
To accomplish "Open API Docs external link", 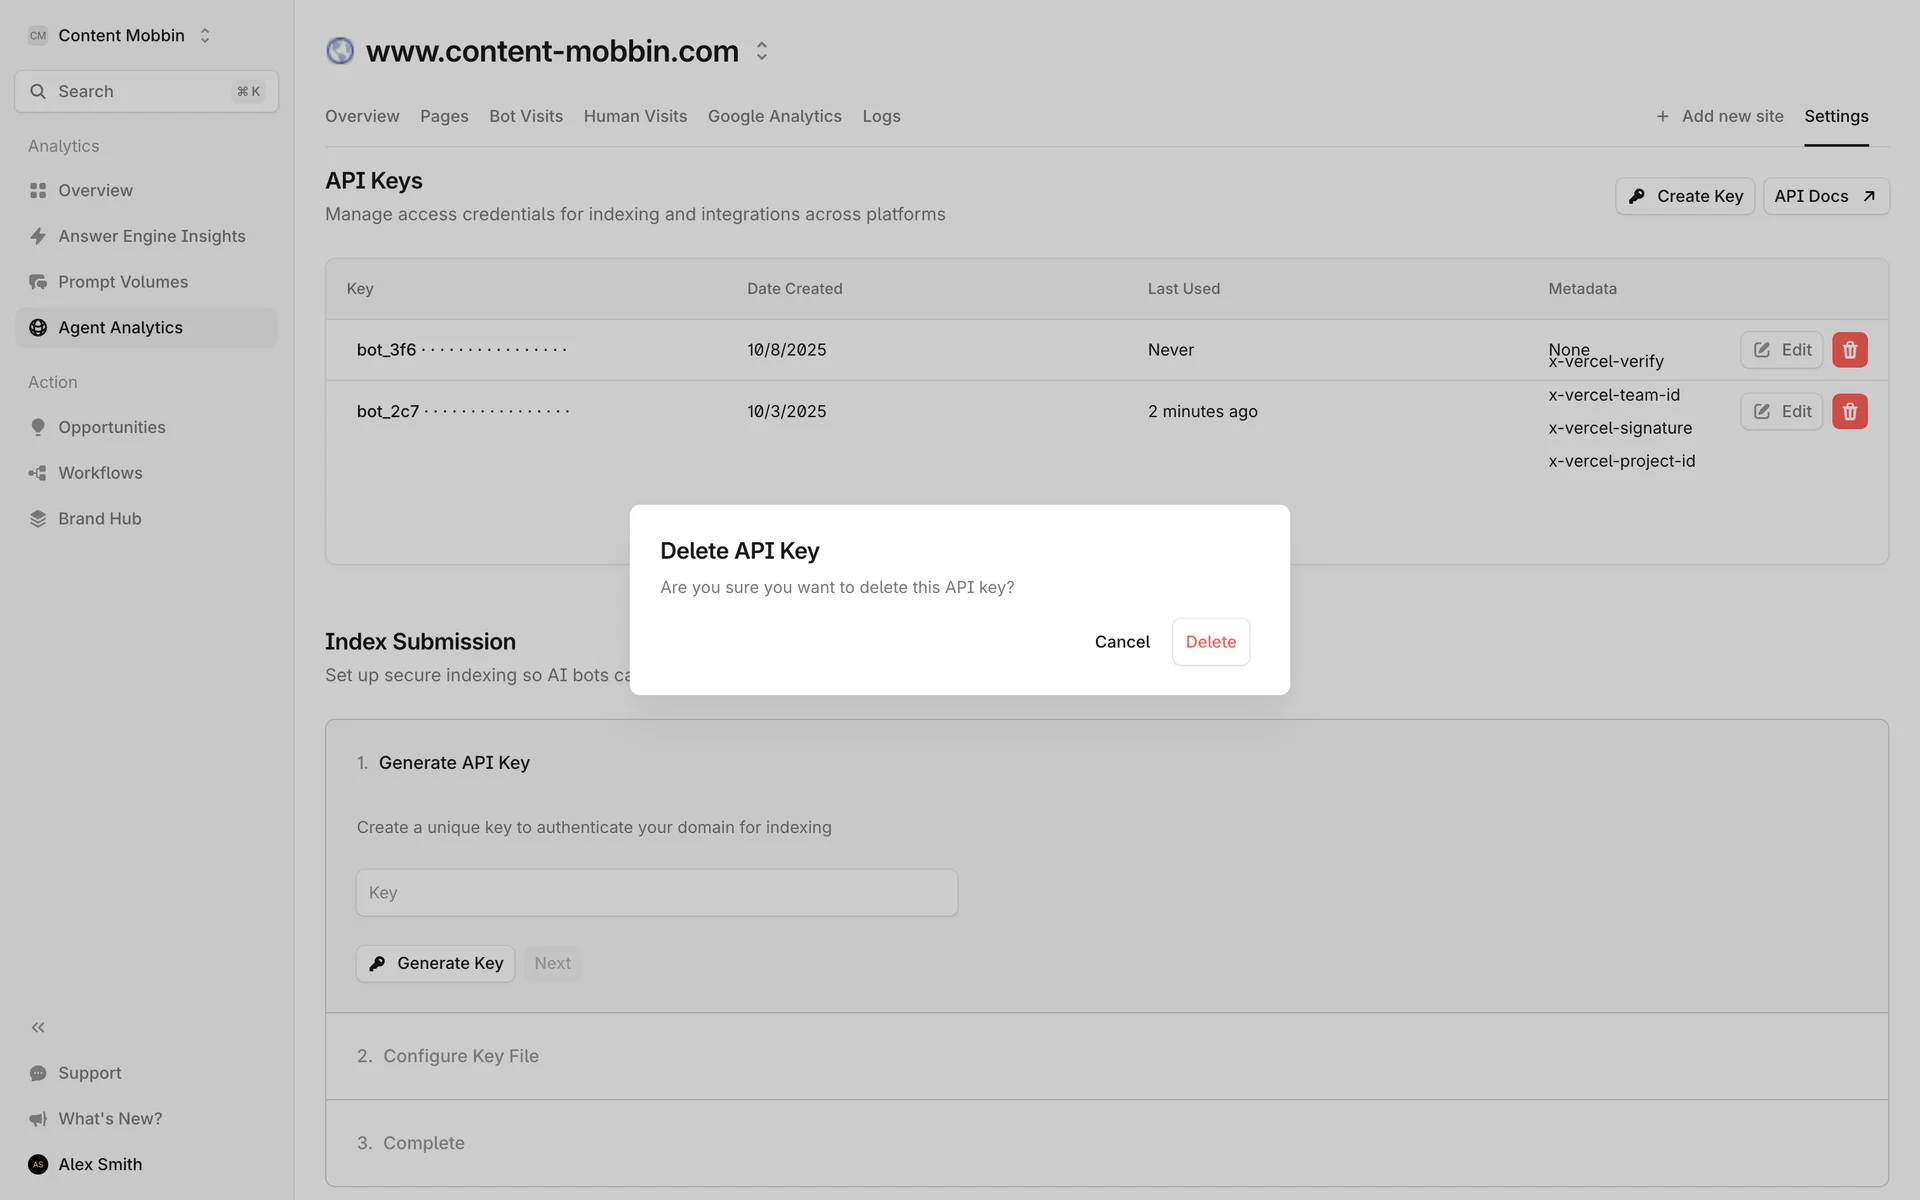I will point(1824,196).
